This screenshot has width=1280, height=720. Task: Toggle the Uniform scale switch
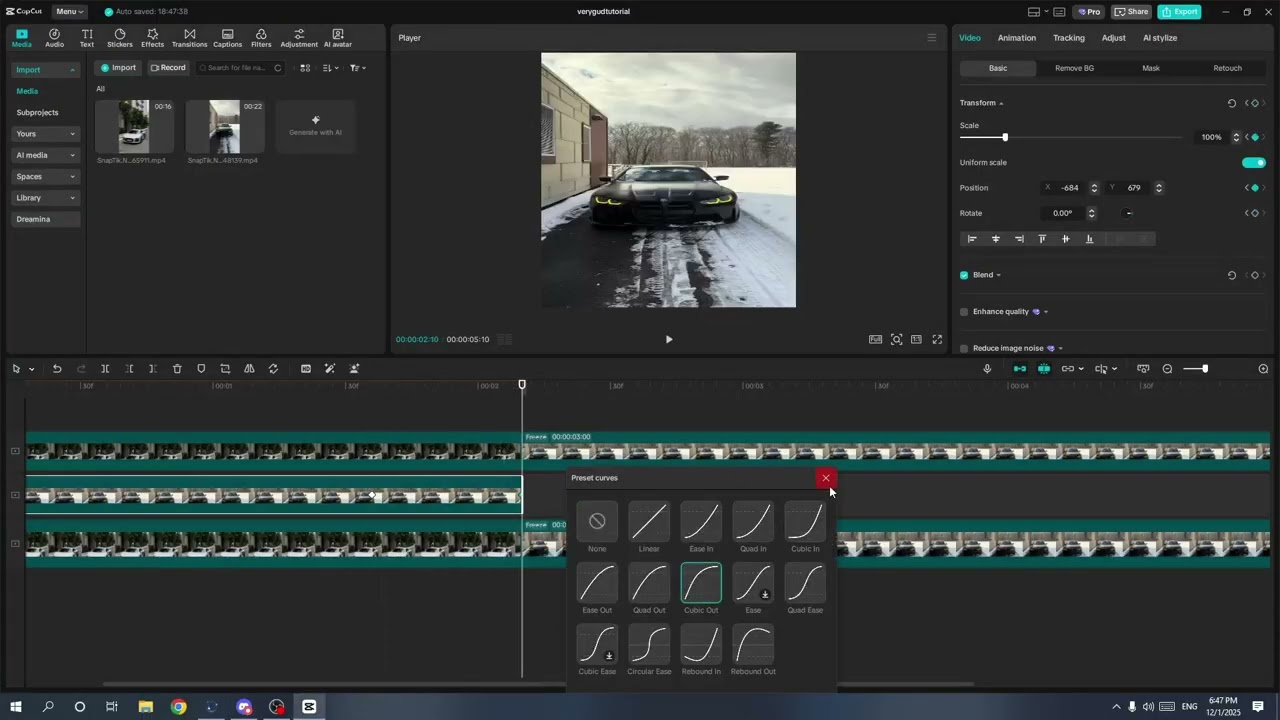point(1254,162)
